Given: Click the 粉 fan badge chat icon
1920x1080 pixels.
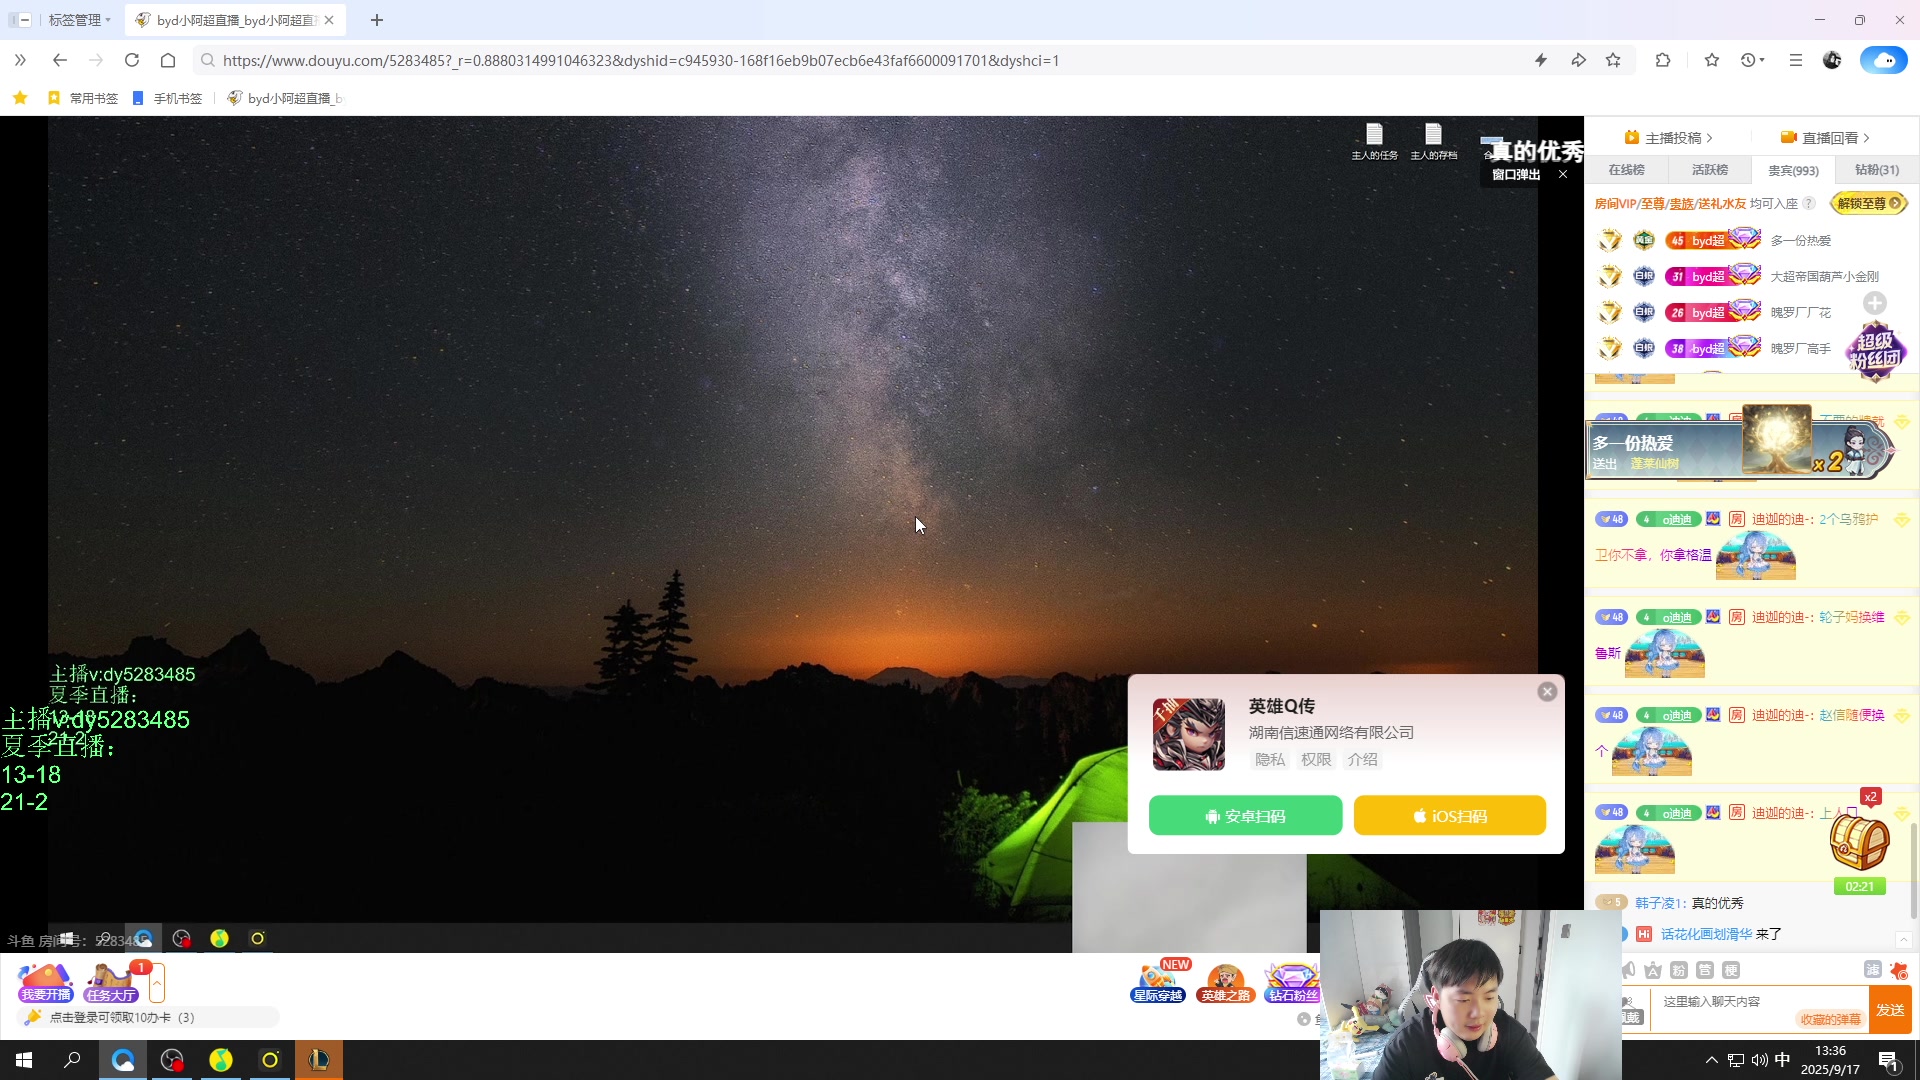Looking at the screenshot, I should point(1679,970).
